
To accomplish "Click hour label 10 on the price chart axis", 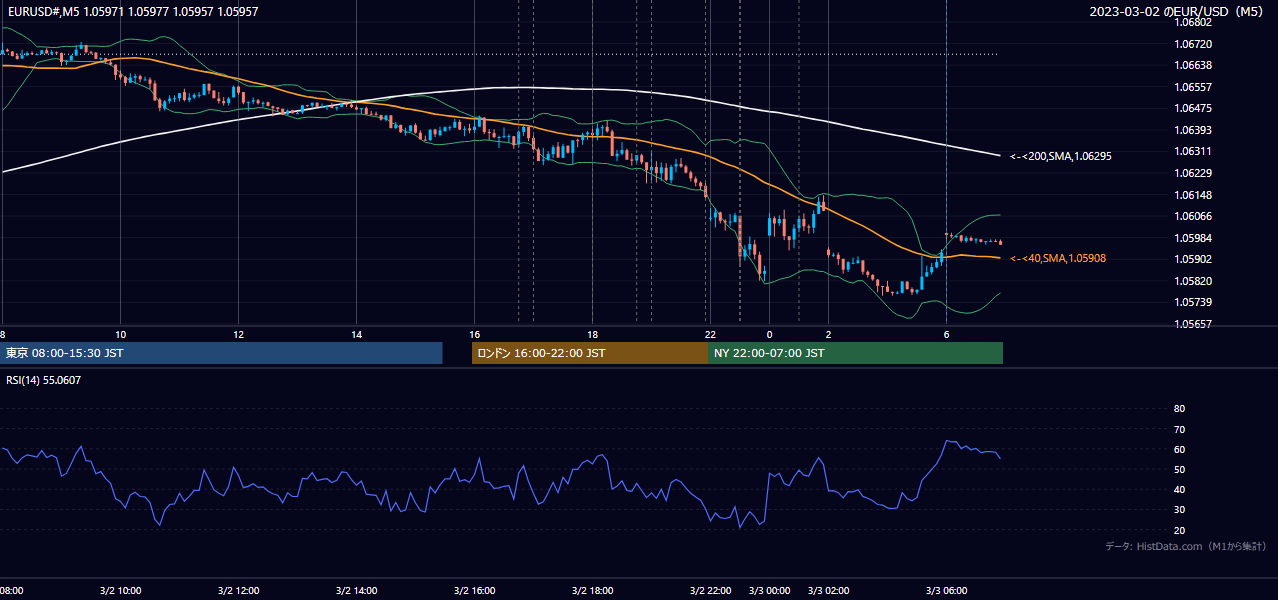I will (x=120, y=334).
